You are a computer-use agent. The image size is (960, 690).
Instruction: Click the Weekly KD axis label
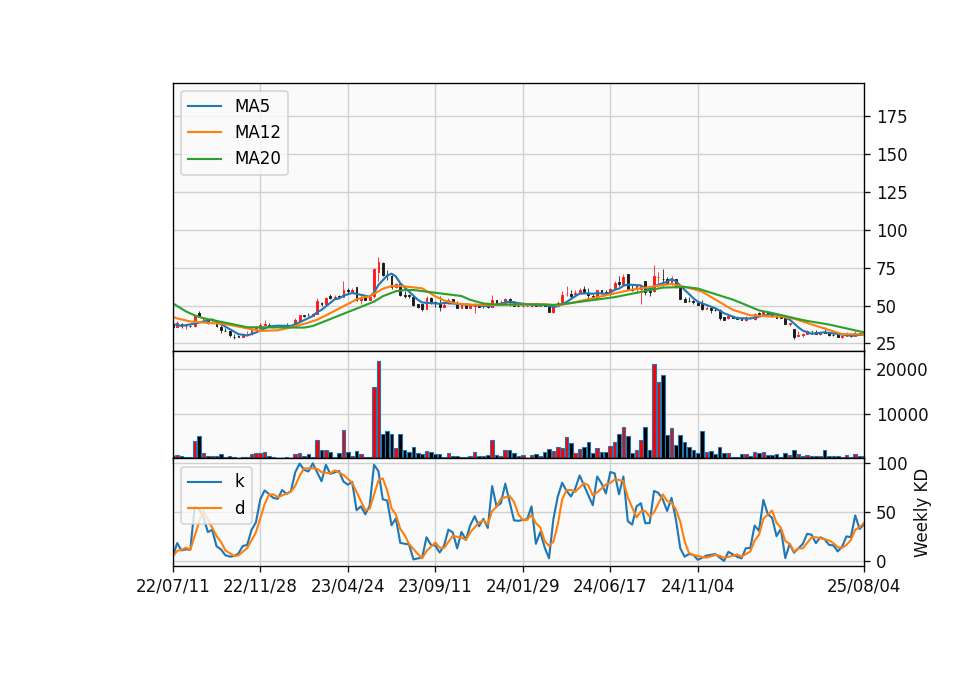(x=921, y=514)
